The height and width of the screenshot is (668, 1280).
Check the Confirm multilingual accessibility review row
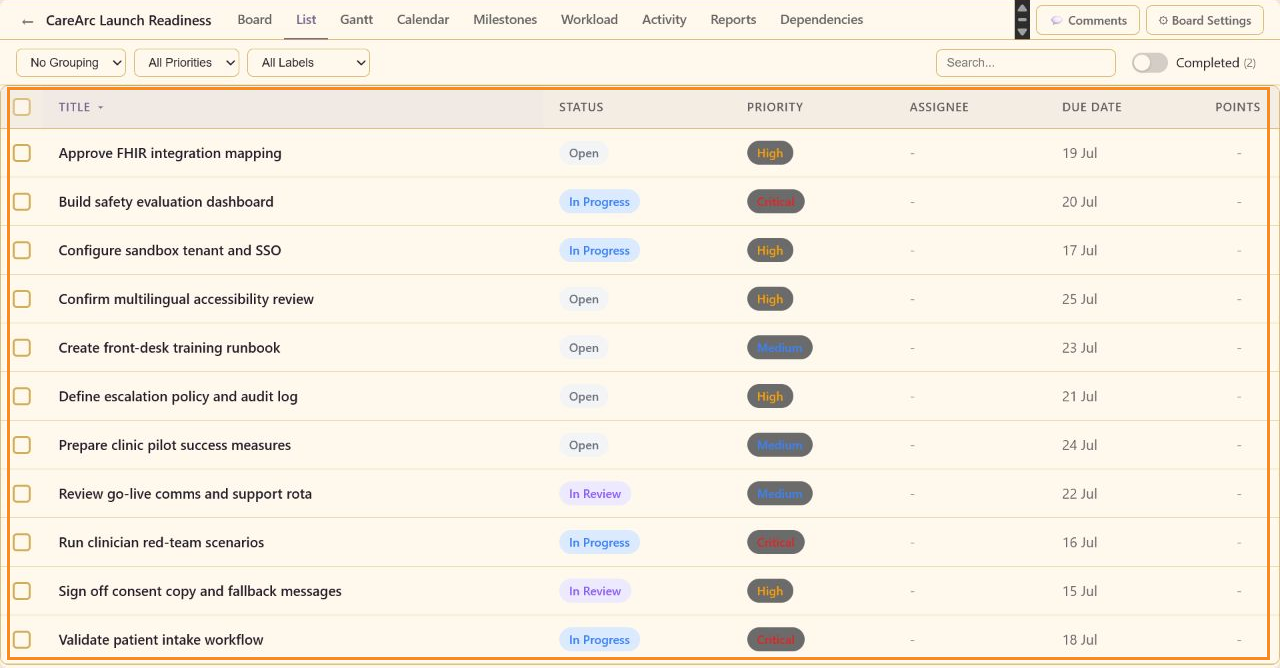click(x=22, y=299)
